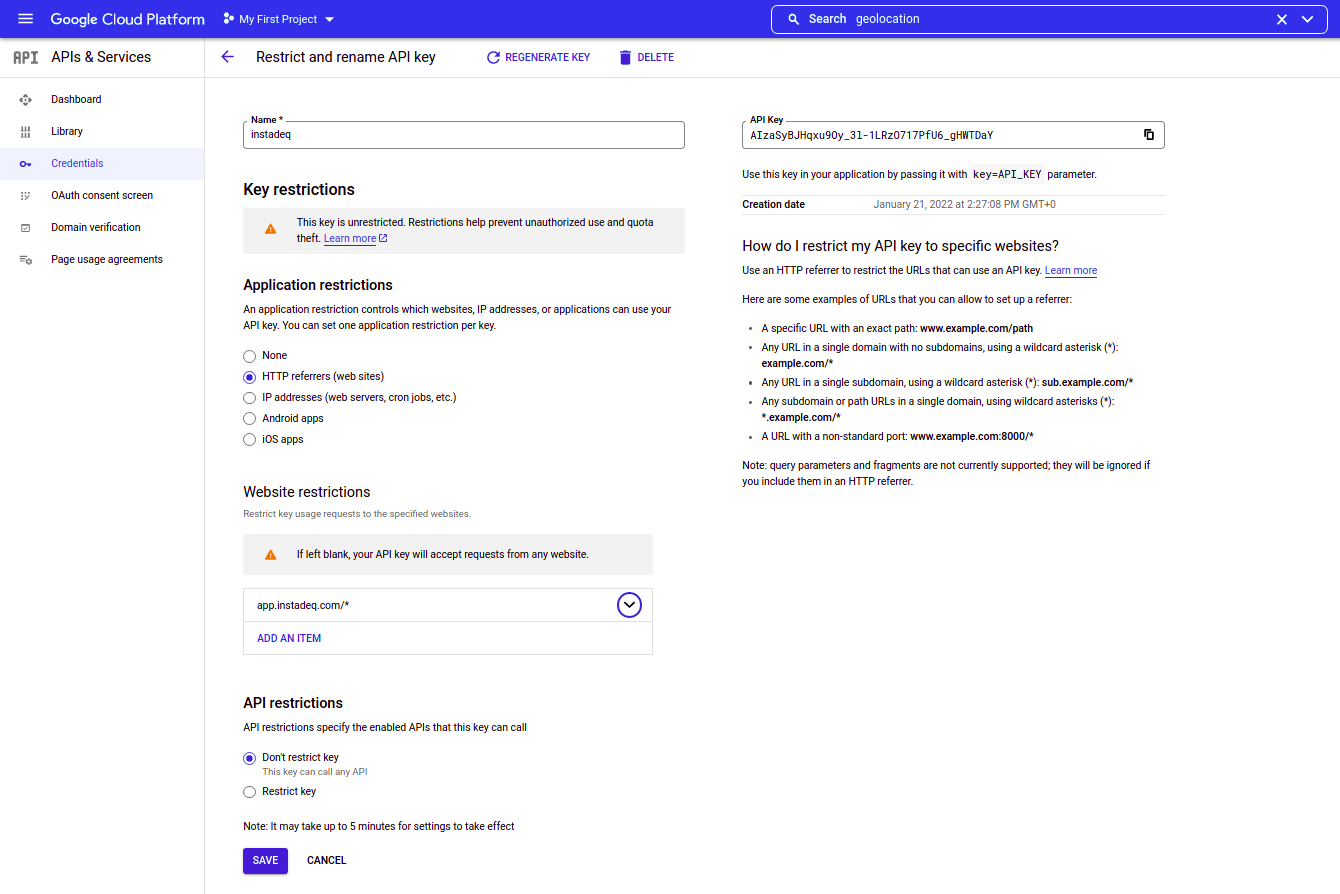Viewport: 1340px width, 894px height.
Task: Open Learn more link in unrestricted warning
Action: click(x=355, y=239)
